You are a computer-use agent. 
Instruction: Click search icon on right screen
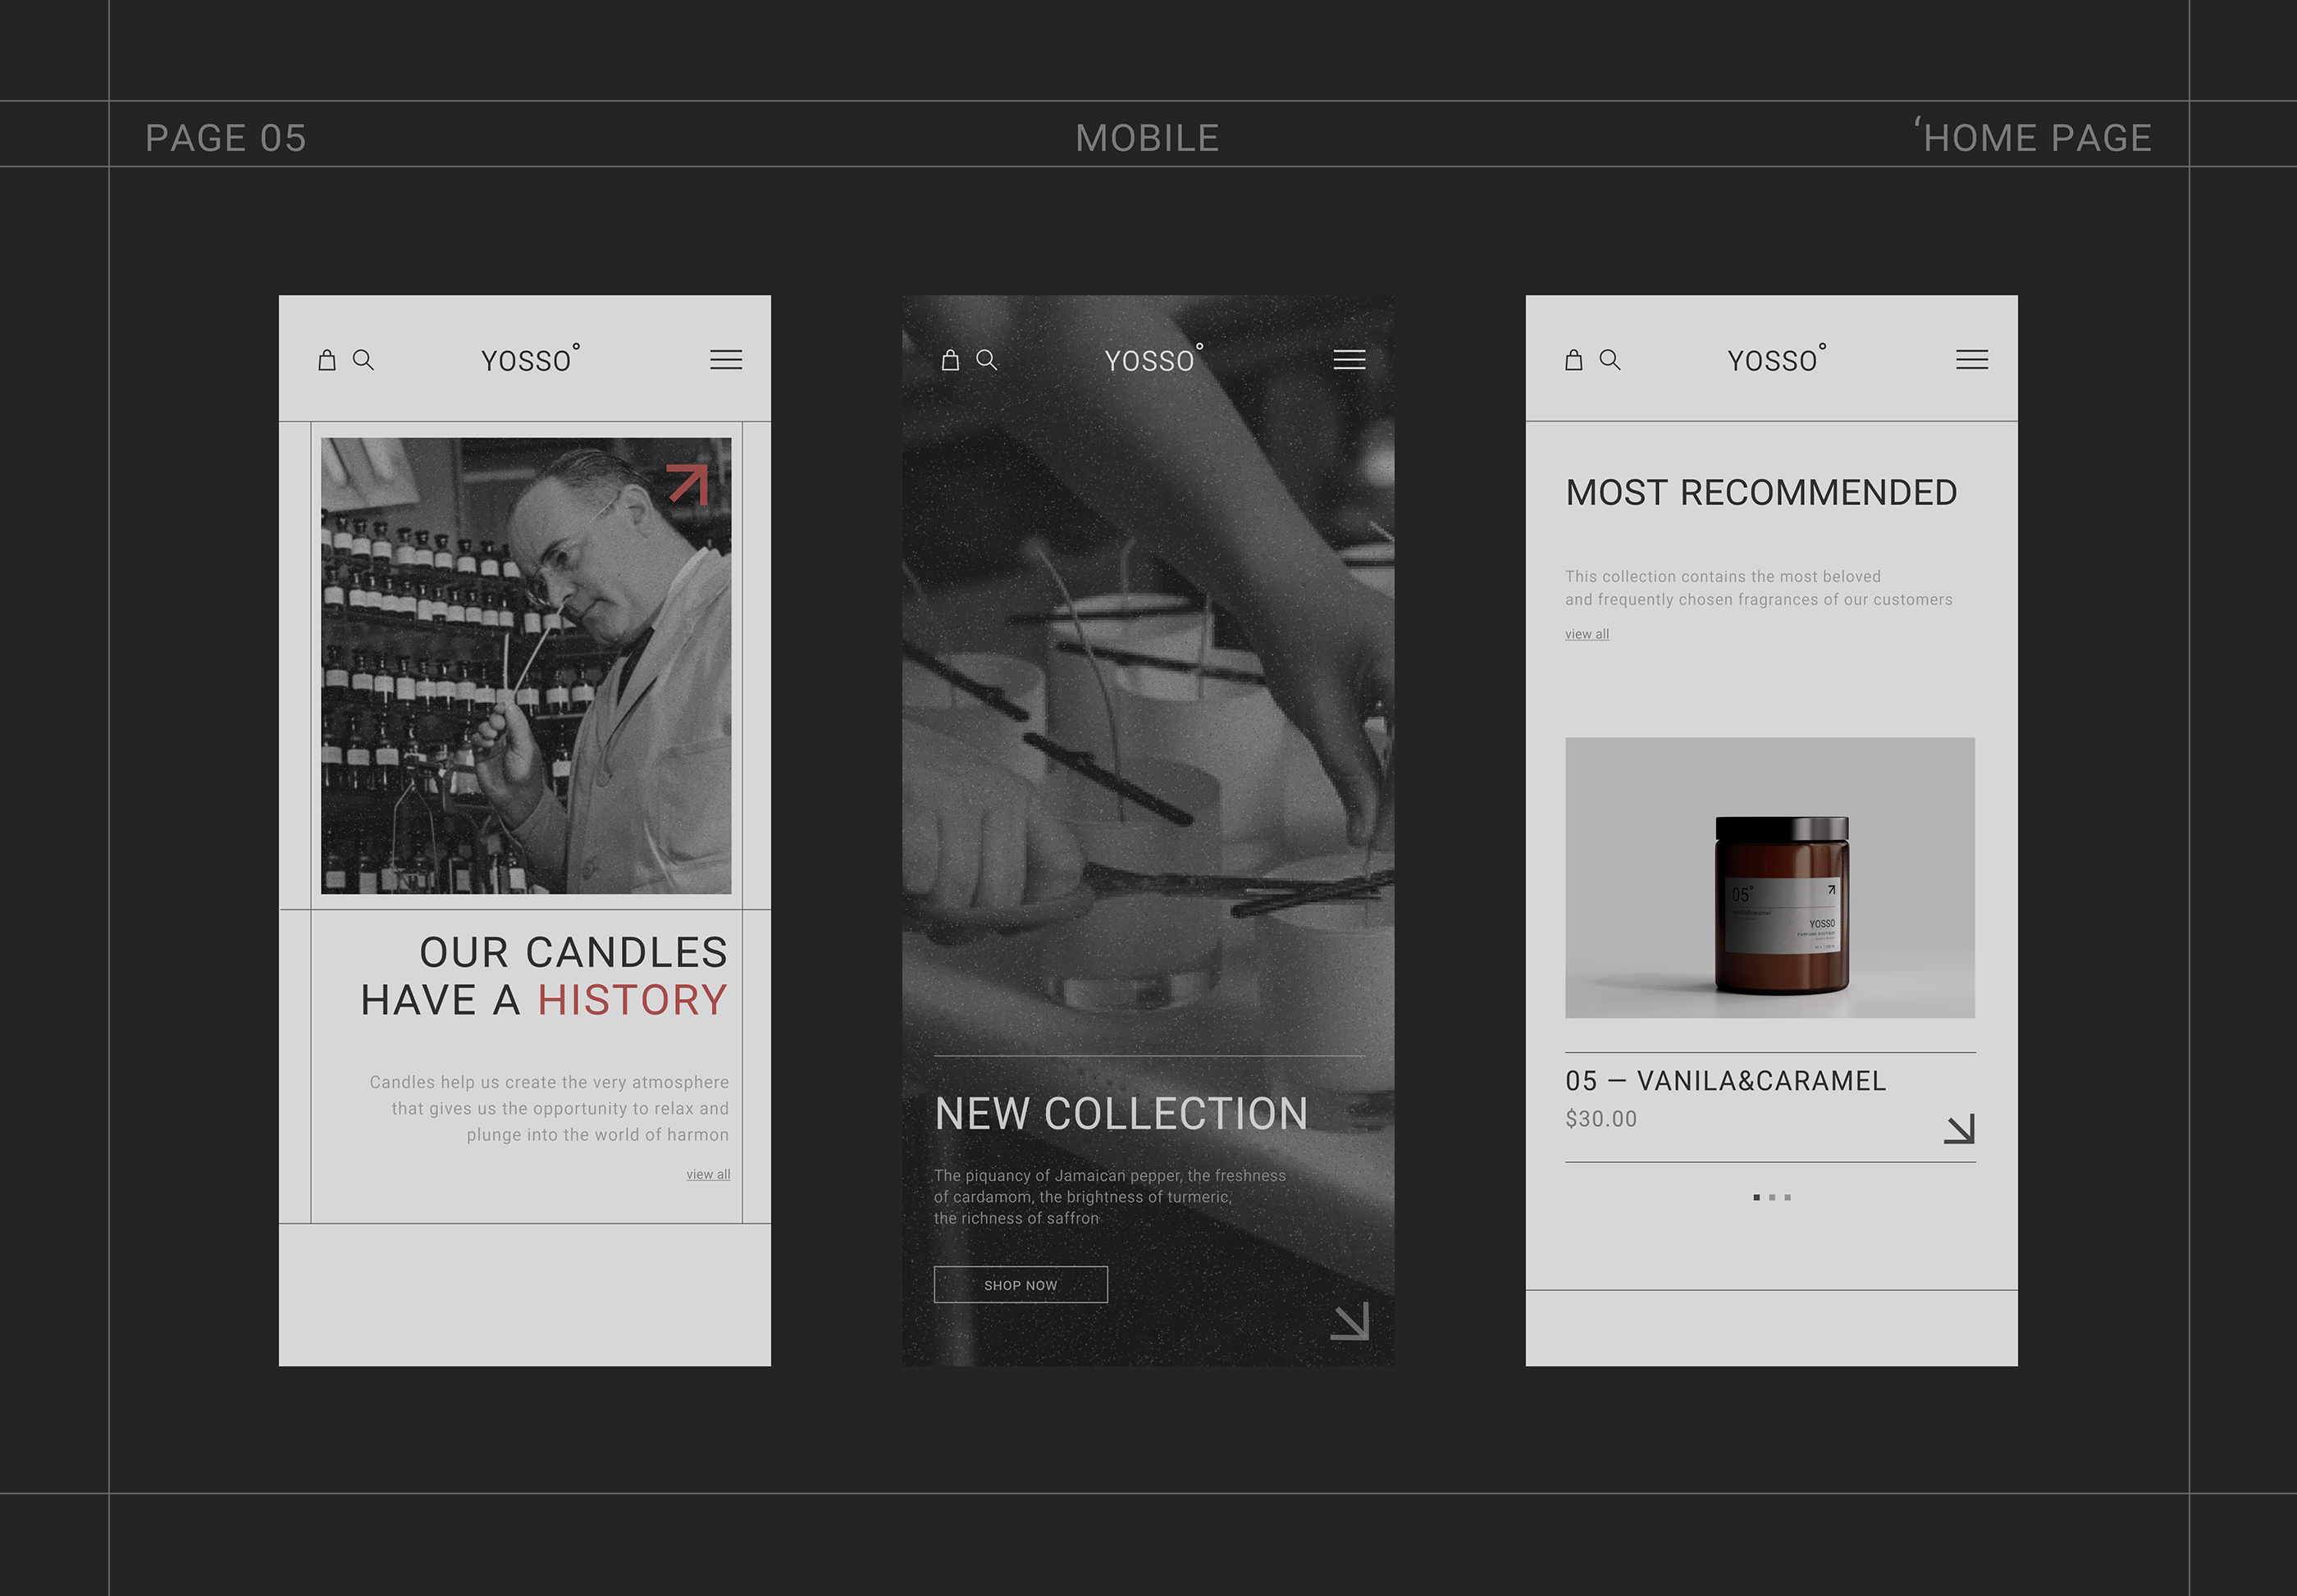pyautogui.click(x=1610, y=360)
